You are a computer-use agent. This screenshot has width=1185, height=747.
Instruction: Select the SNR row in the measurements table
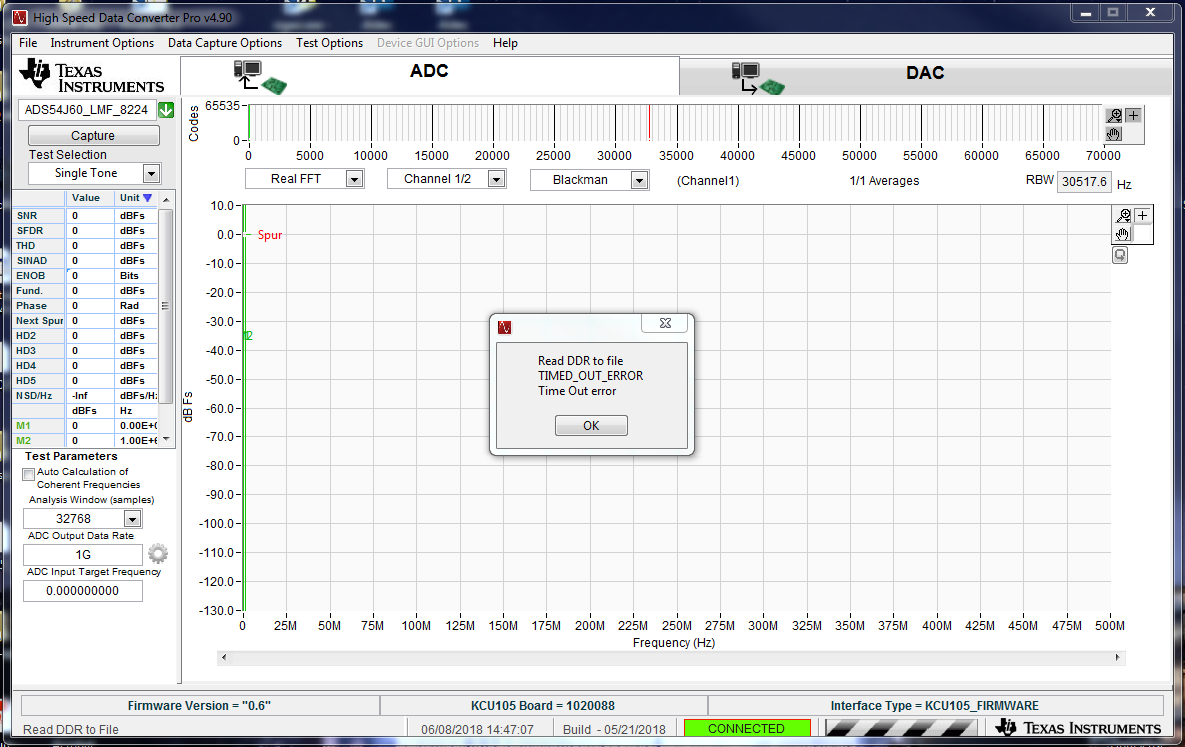pyautogui.click(x=85, y=216)
